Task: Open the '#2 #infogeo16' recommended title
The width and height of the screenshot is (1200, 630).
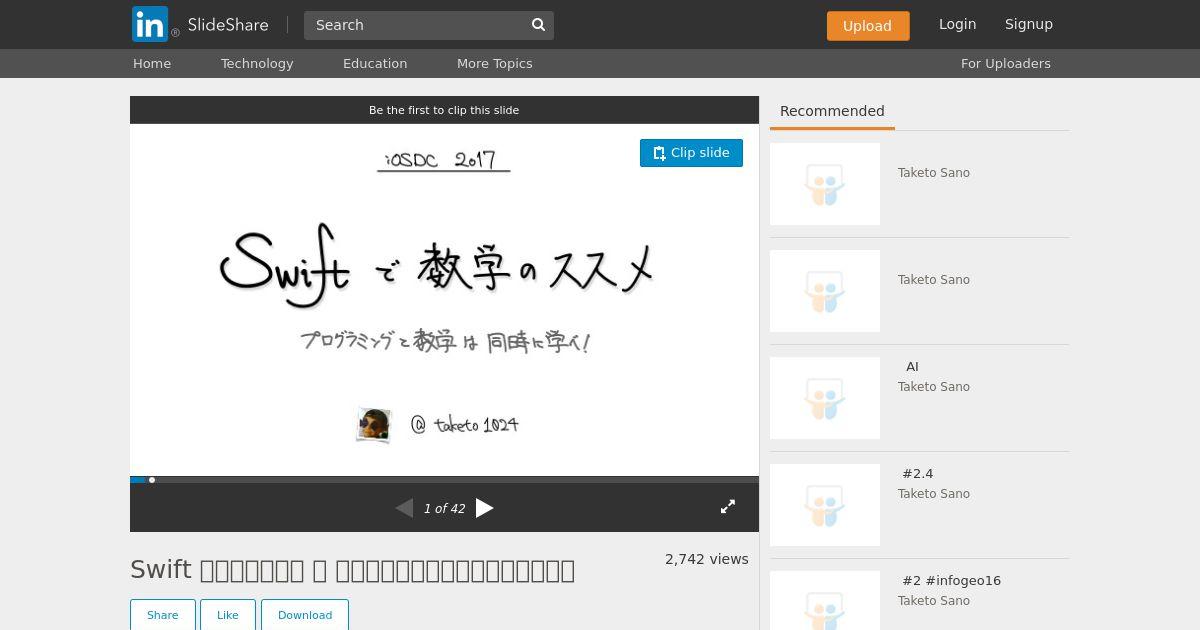Action: (951, 581)
